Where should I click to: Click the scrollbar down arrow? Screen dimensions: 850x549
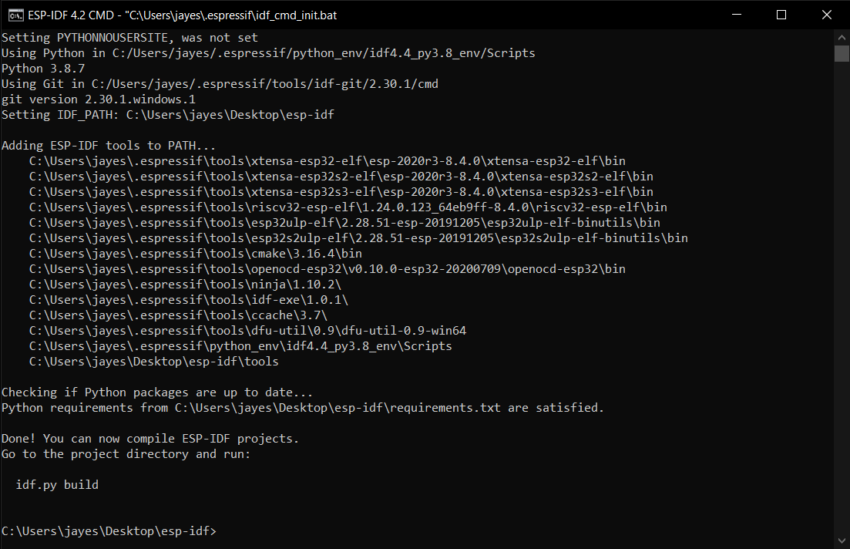841,540
